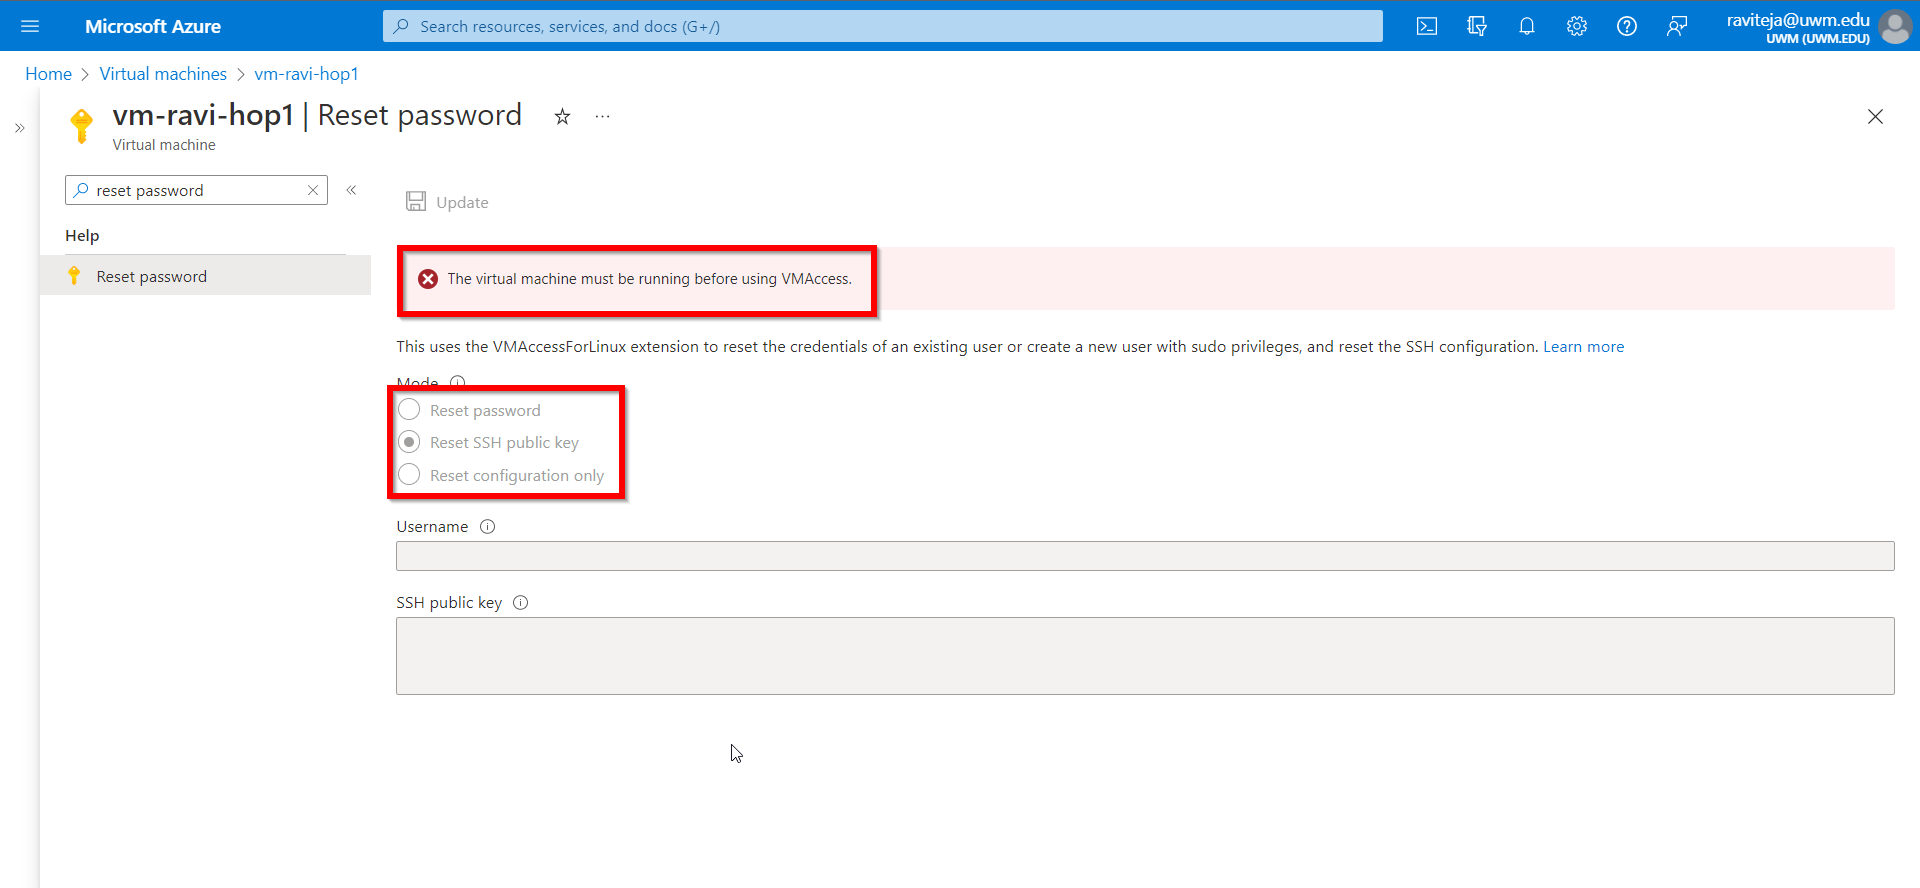Close the Reset password blade

1875,117
